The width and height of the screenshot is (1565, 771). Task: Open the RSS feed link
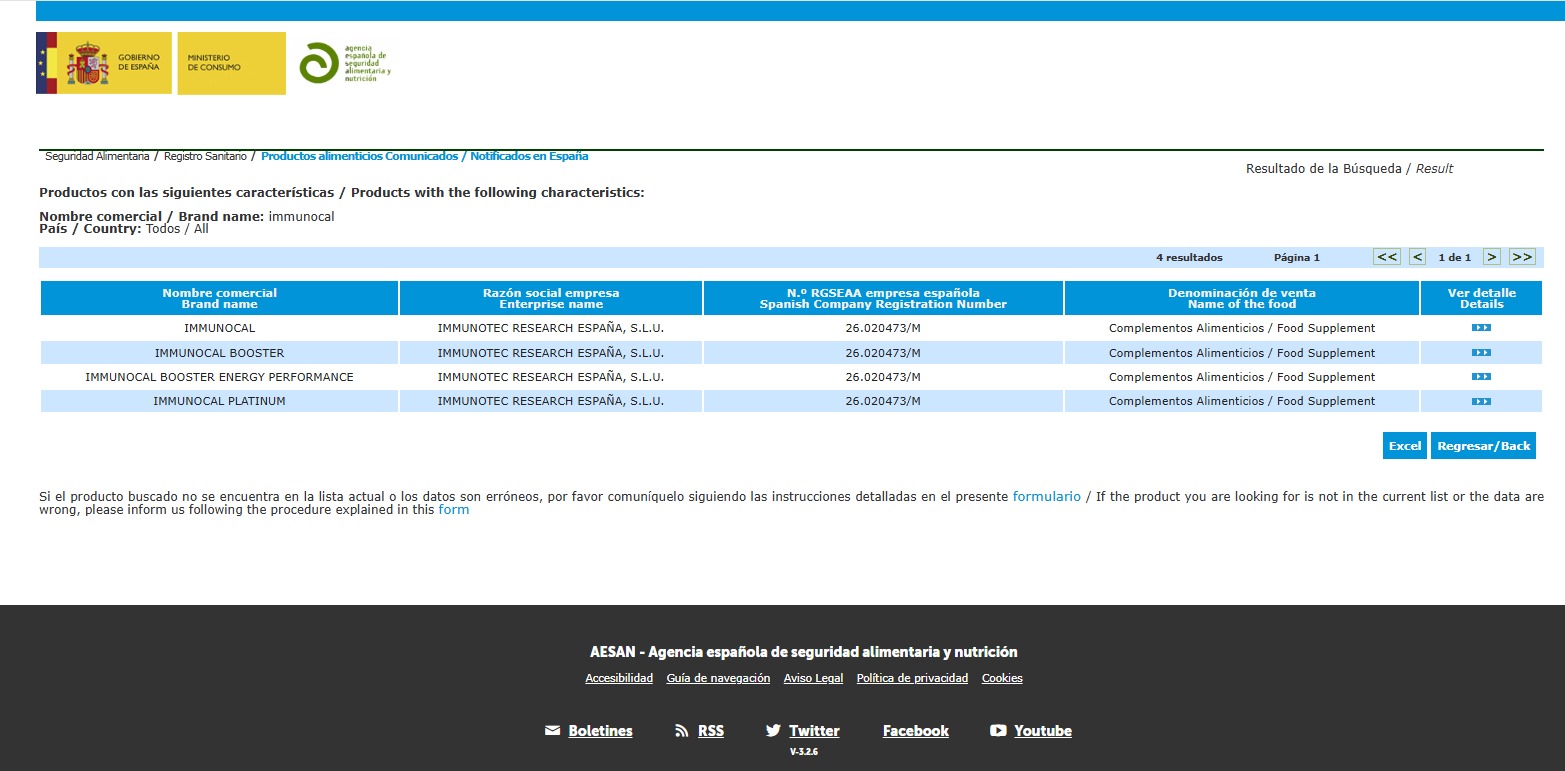[710, 731]
